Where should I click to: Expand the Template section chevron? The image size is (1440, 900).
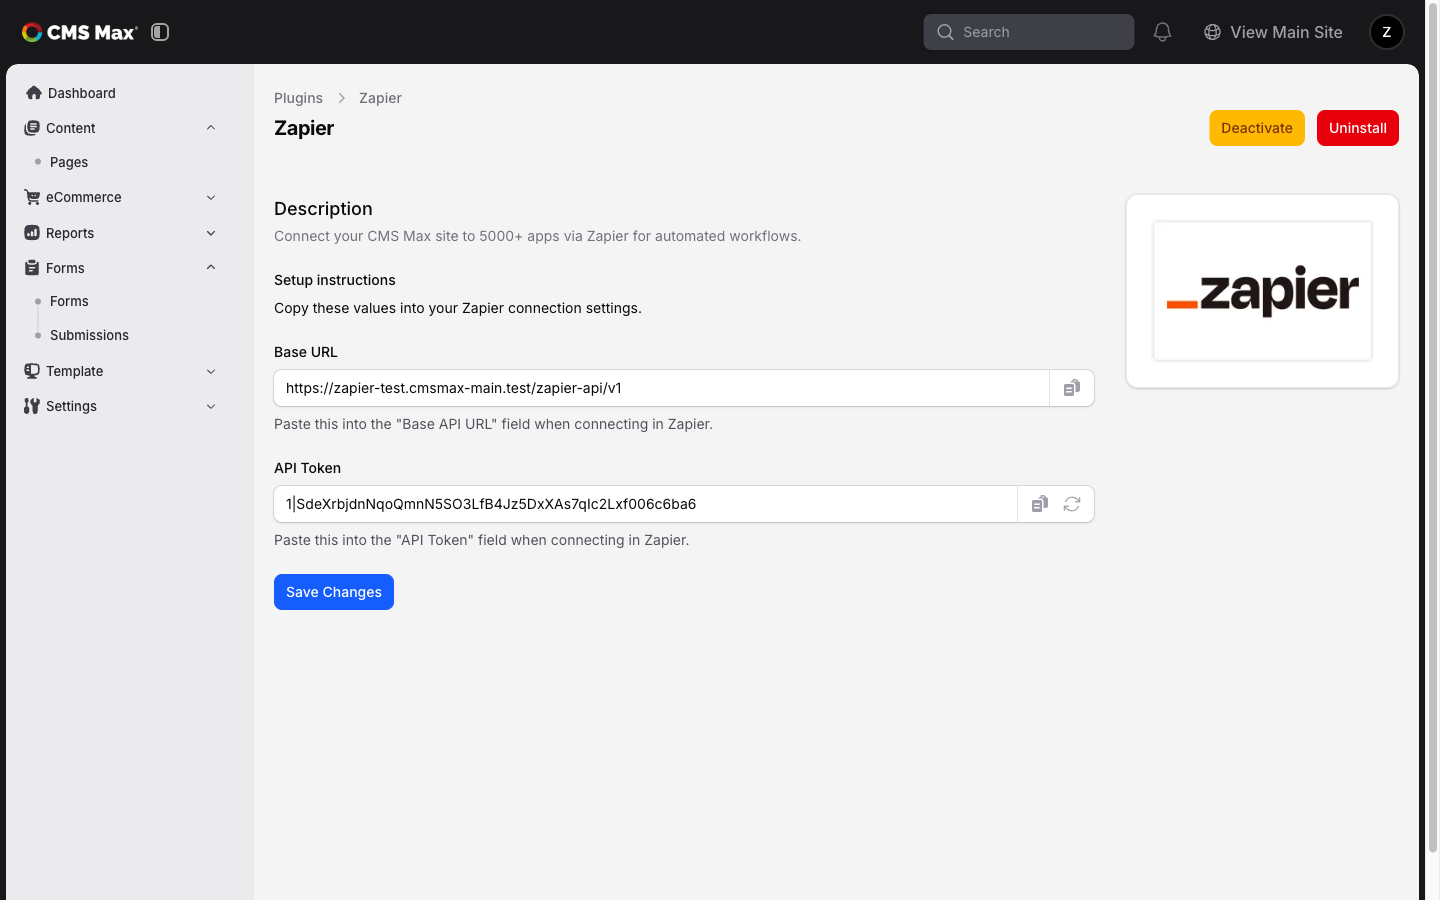tap(211, 371)
